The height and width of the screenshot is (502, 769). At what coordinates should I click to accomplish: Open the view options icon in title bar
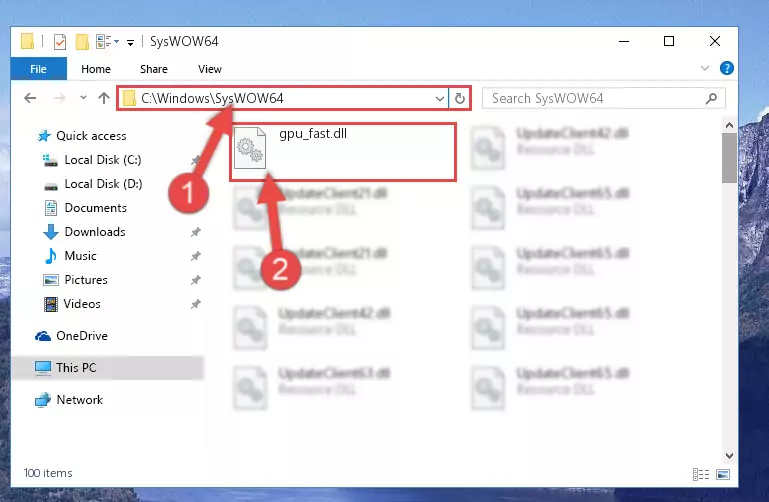(104, 42)
